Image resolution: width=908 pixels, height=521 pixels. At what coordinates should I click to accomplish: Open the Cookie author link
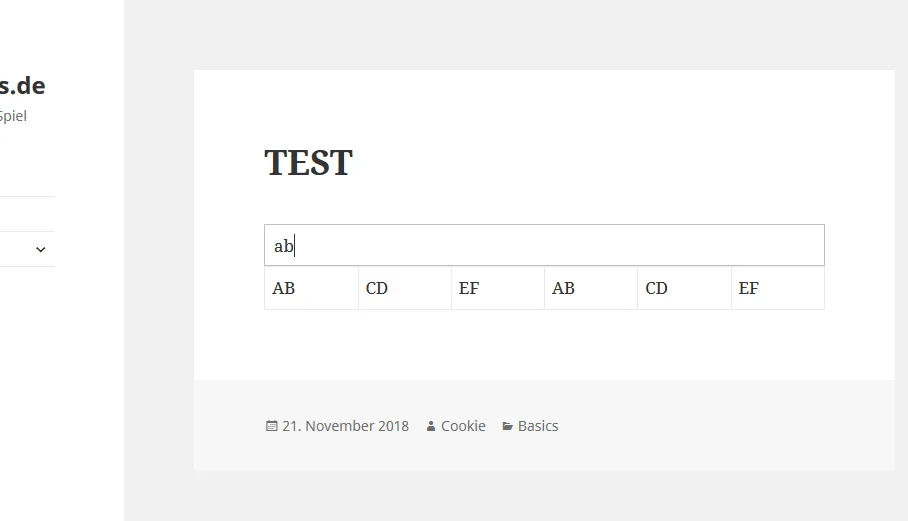point(463,426)
